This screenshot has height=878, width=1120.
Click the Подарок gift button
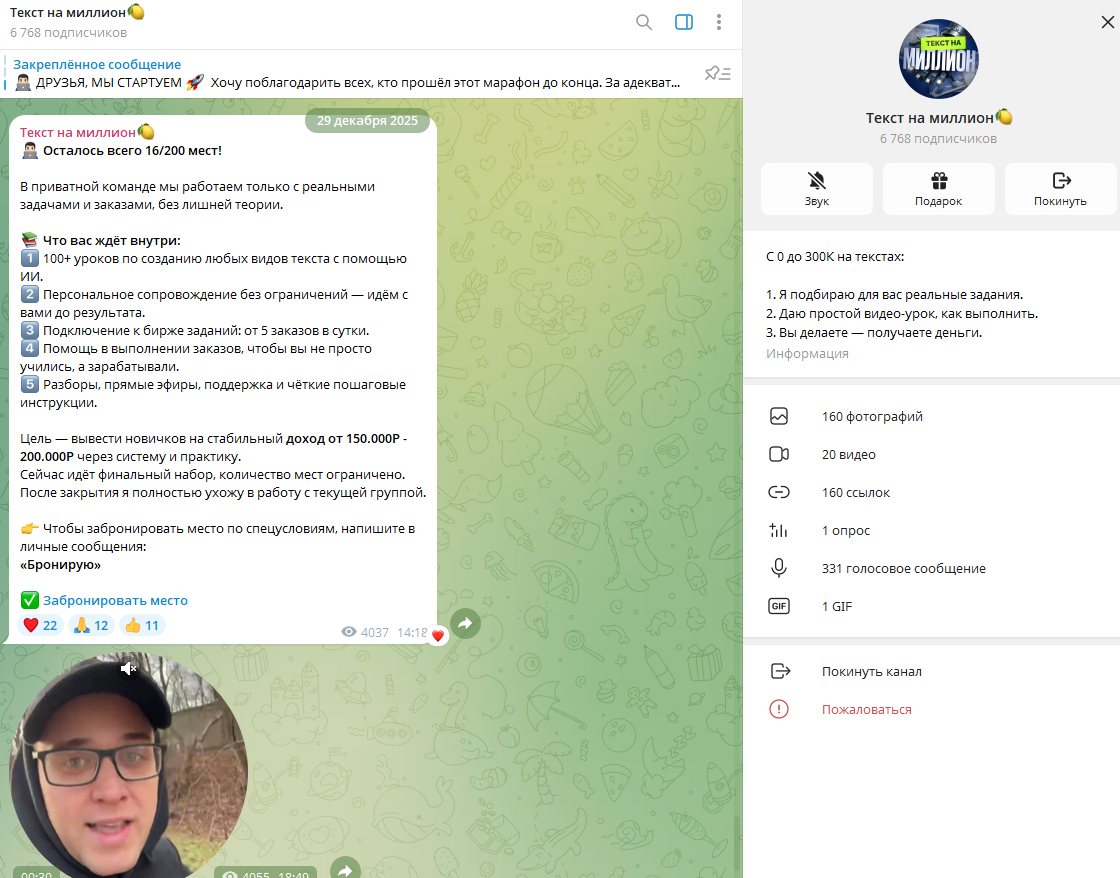pos(938,189)
